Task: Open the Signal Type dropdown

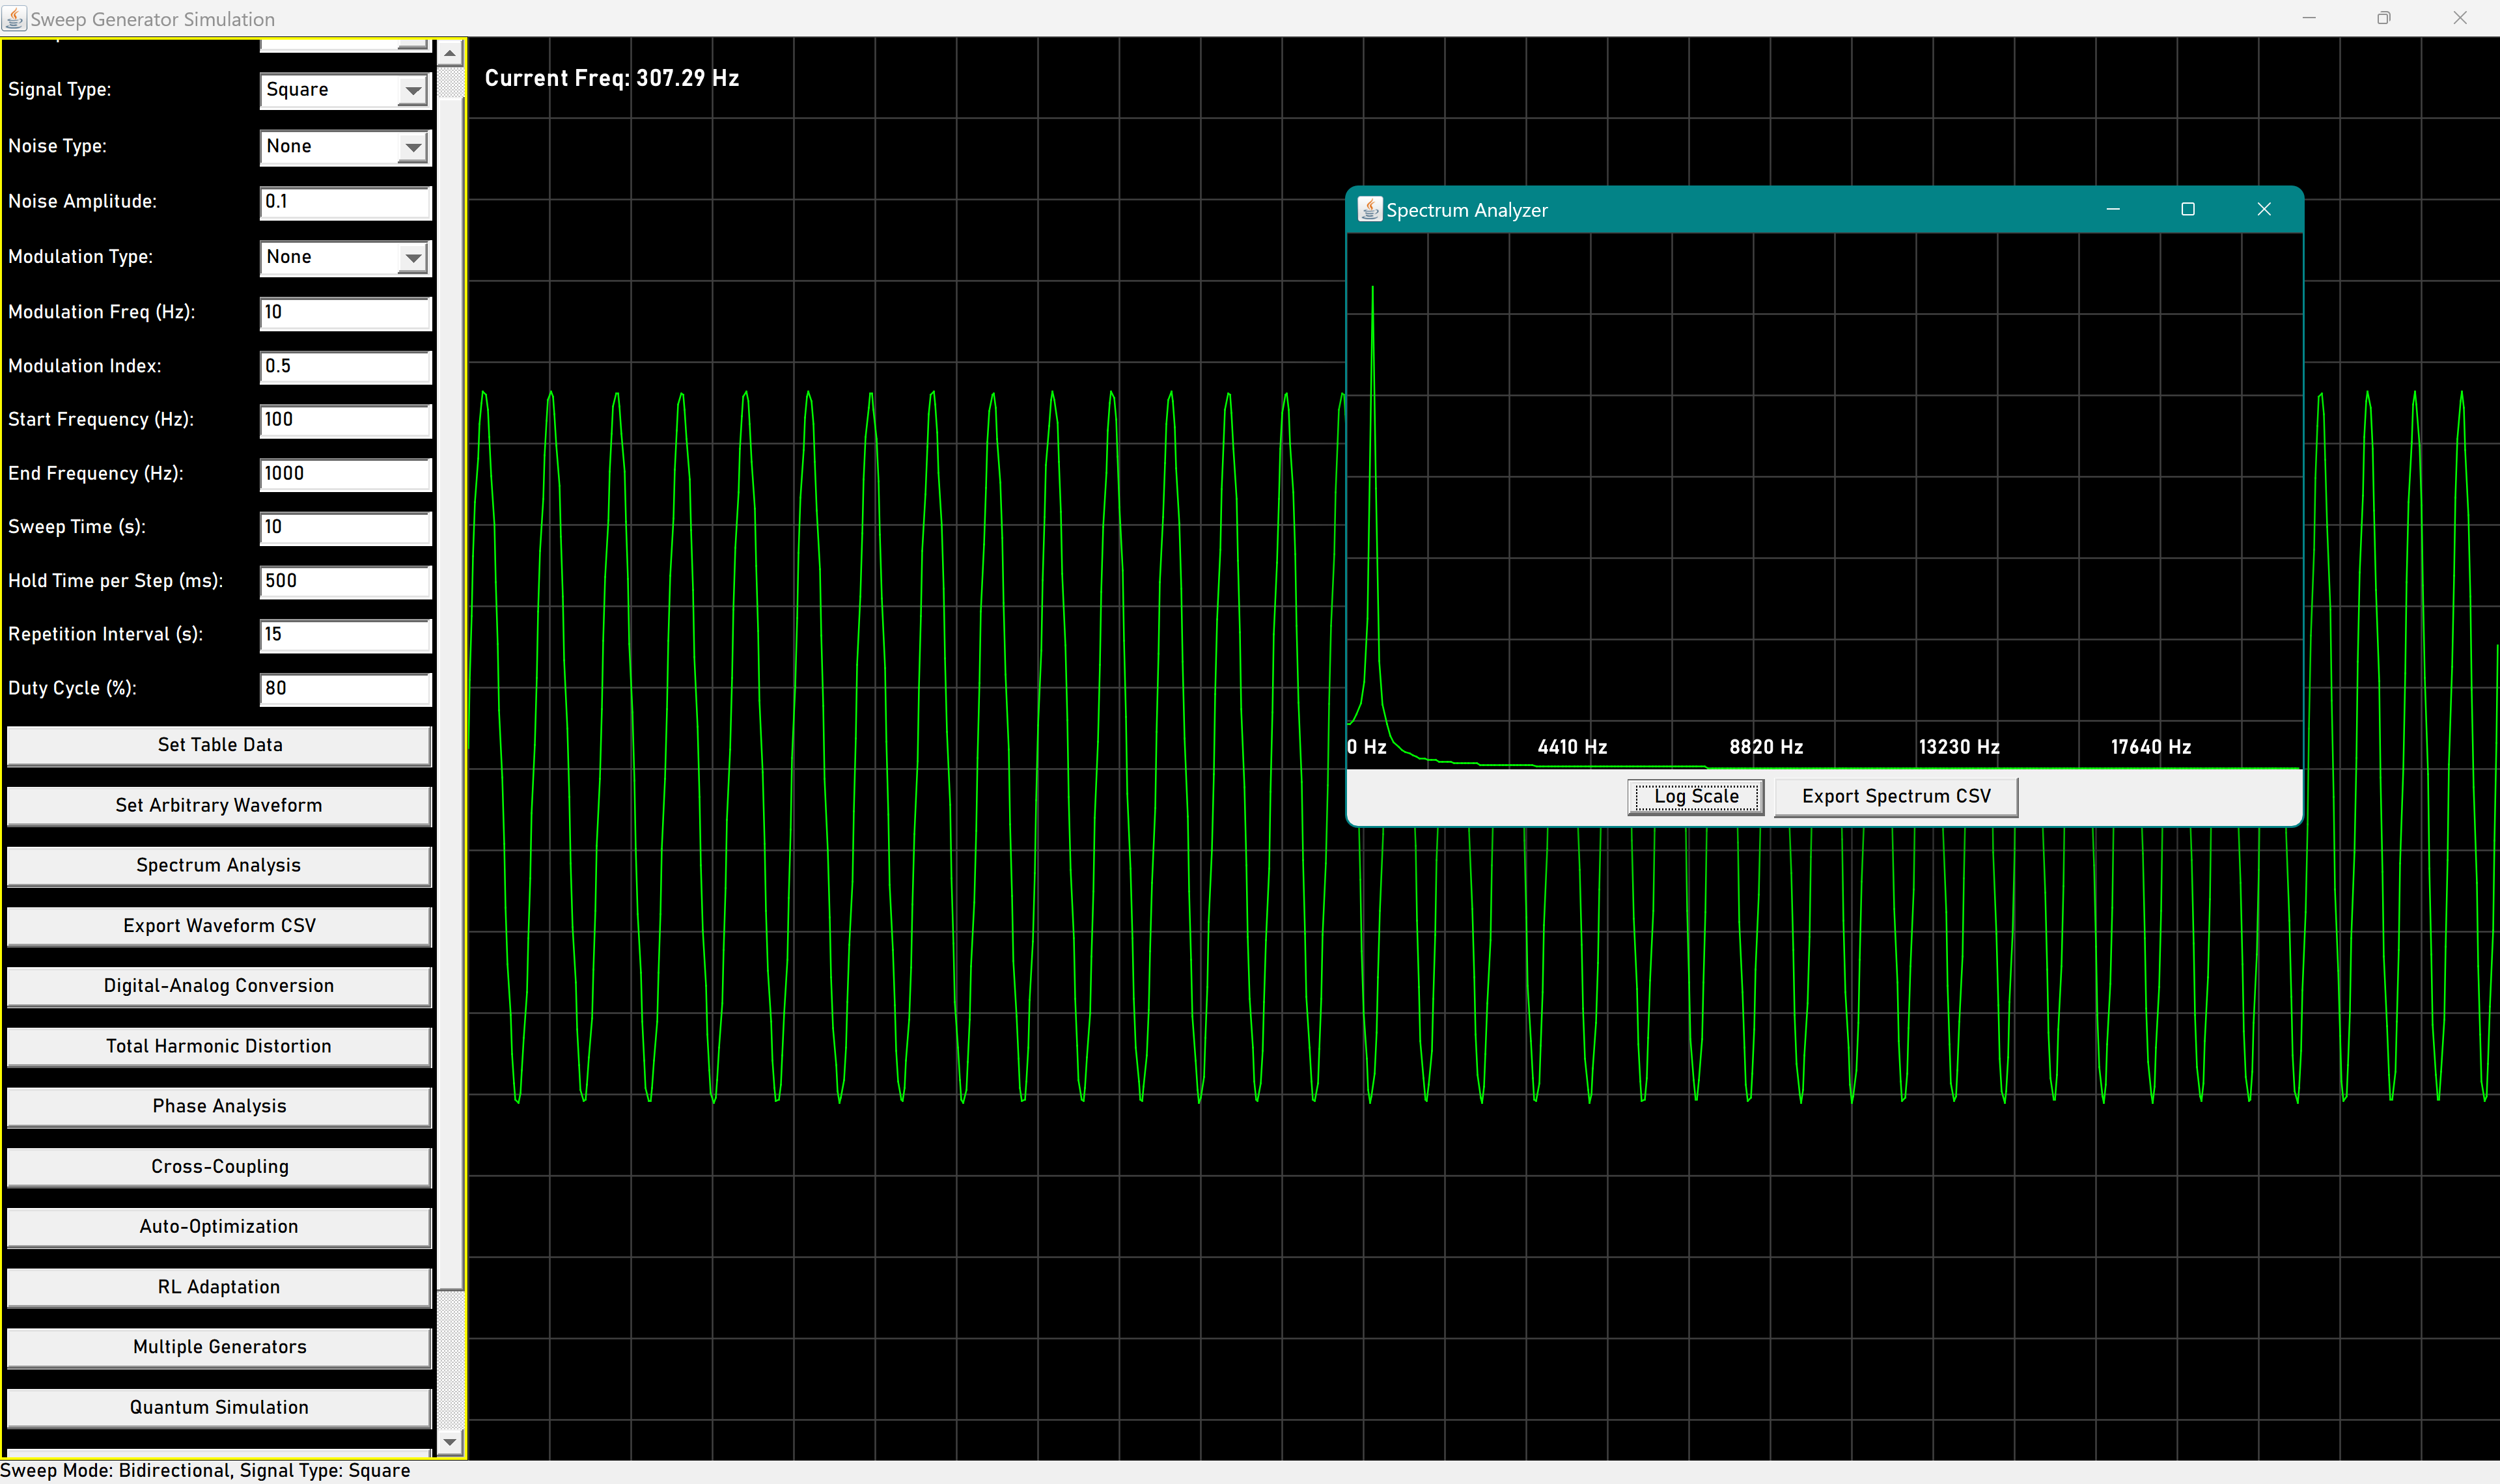Action: coord(412,91)
